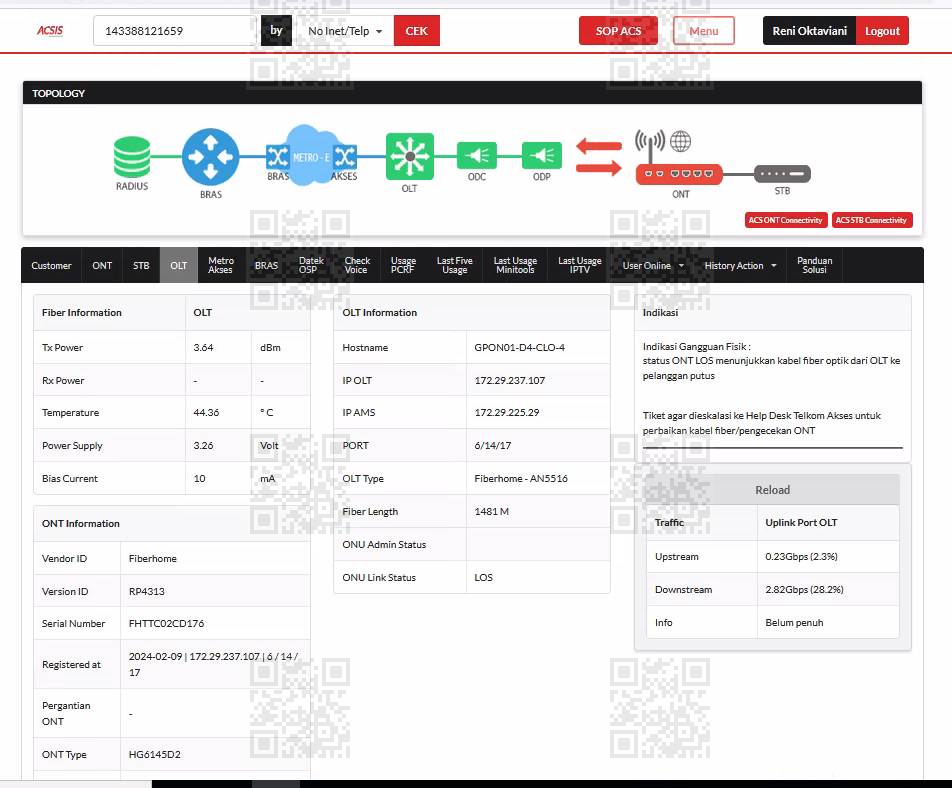Click the ACSIS logo

tap(50, 30)
